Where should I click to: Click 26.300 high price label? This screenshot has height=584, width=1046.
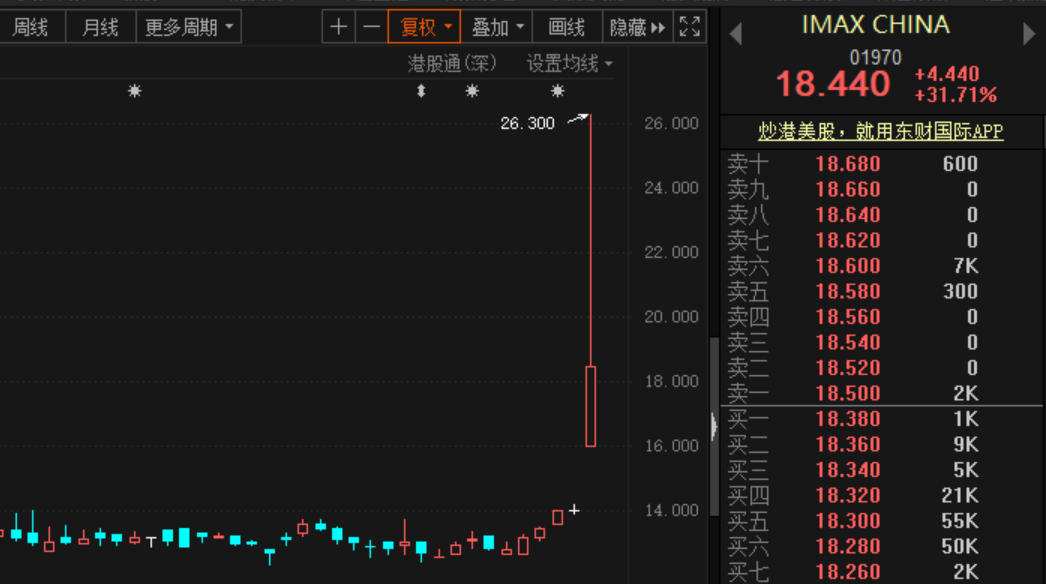click(x=527, y=123)
